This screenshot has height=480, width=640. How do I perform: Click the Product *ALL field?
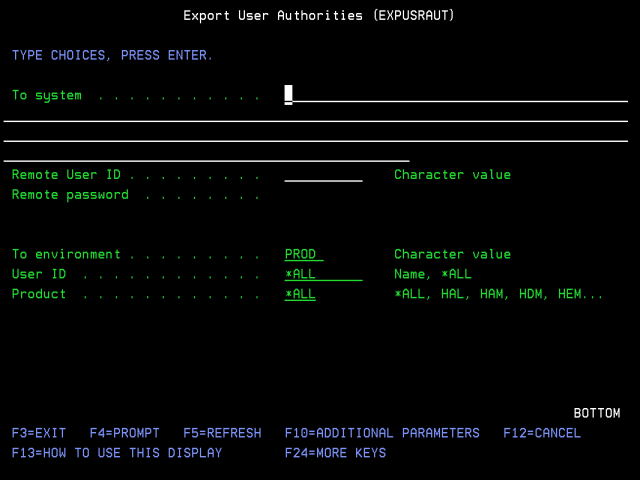(x=300, y=294)
